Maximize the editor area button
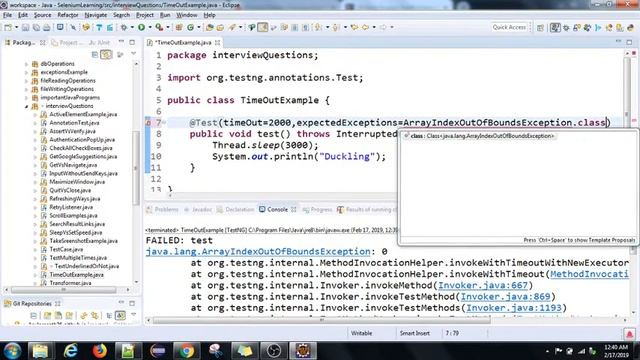 click(629, 42)
